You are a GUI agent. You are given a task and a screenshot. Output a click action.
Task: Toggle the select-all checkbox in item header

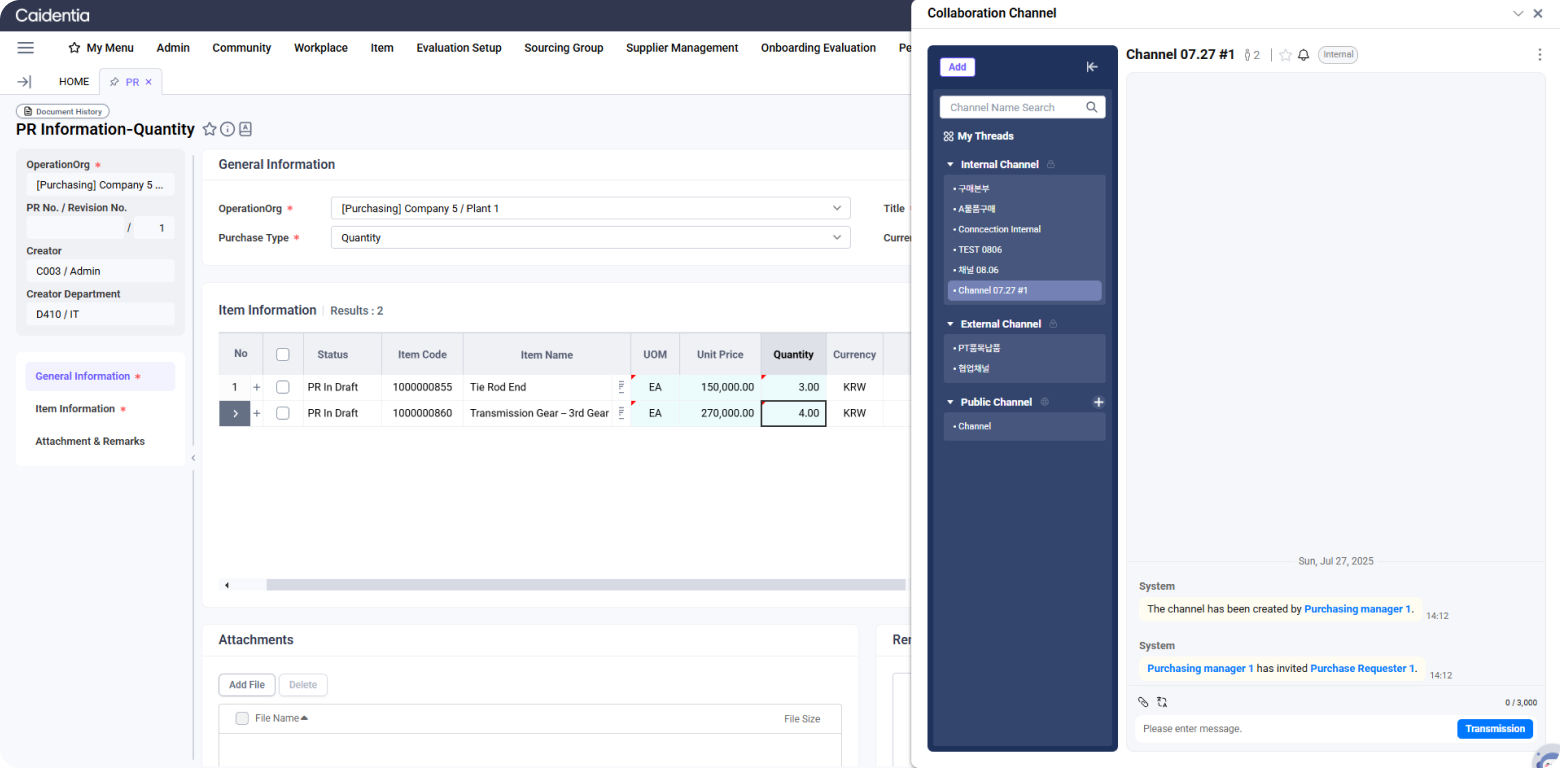pyautogui.click(x=283, y=354)
